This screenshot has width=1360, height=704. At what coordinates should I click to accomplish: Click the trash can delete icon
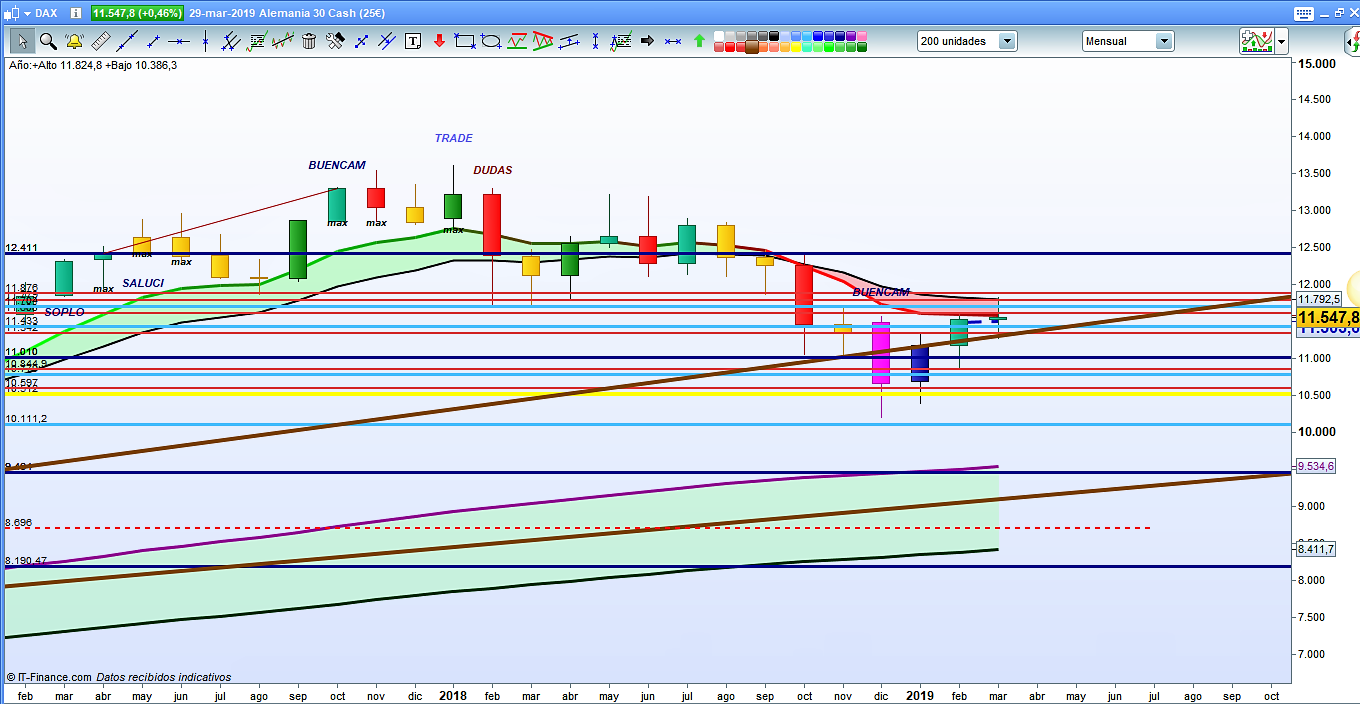(309, 41)
